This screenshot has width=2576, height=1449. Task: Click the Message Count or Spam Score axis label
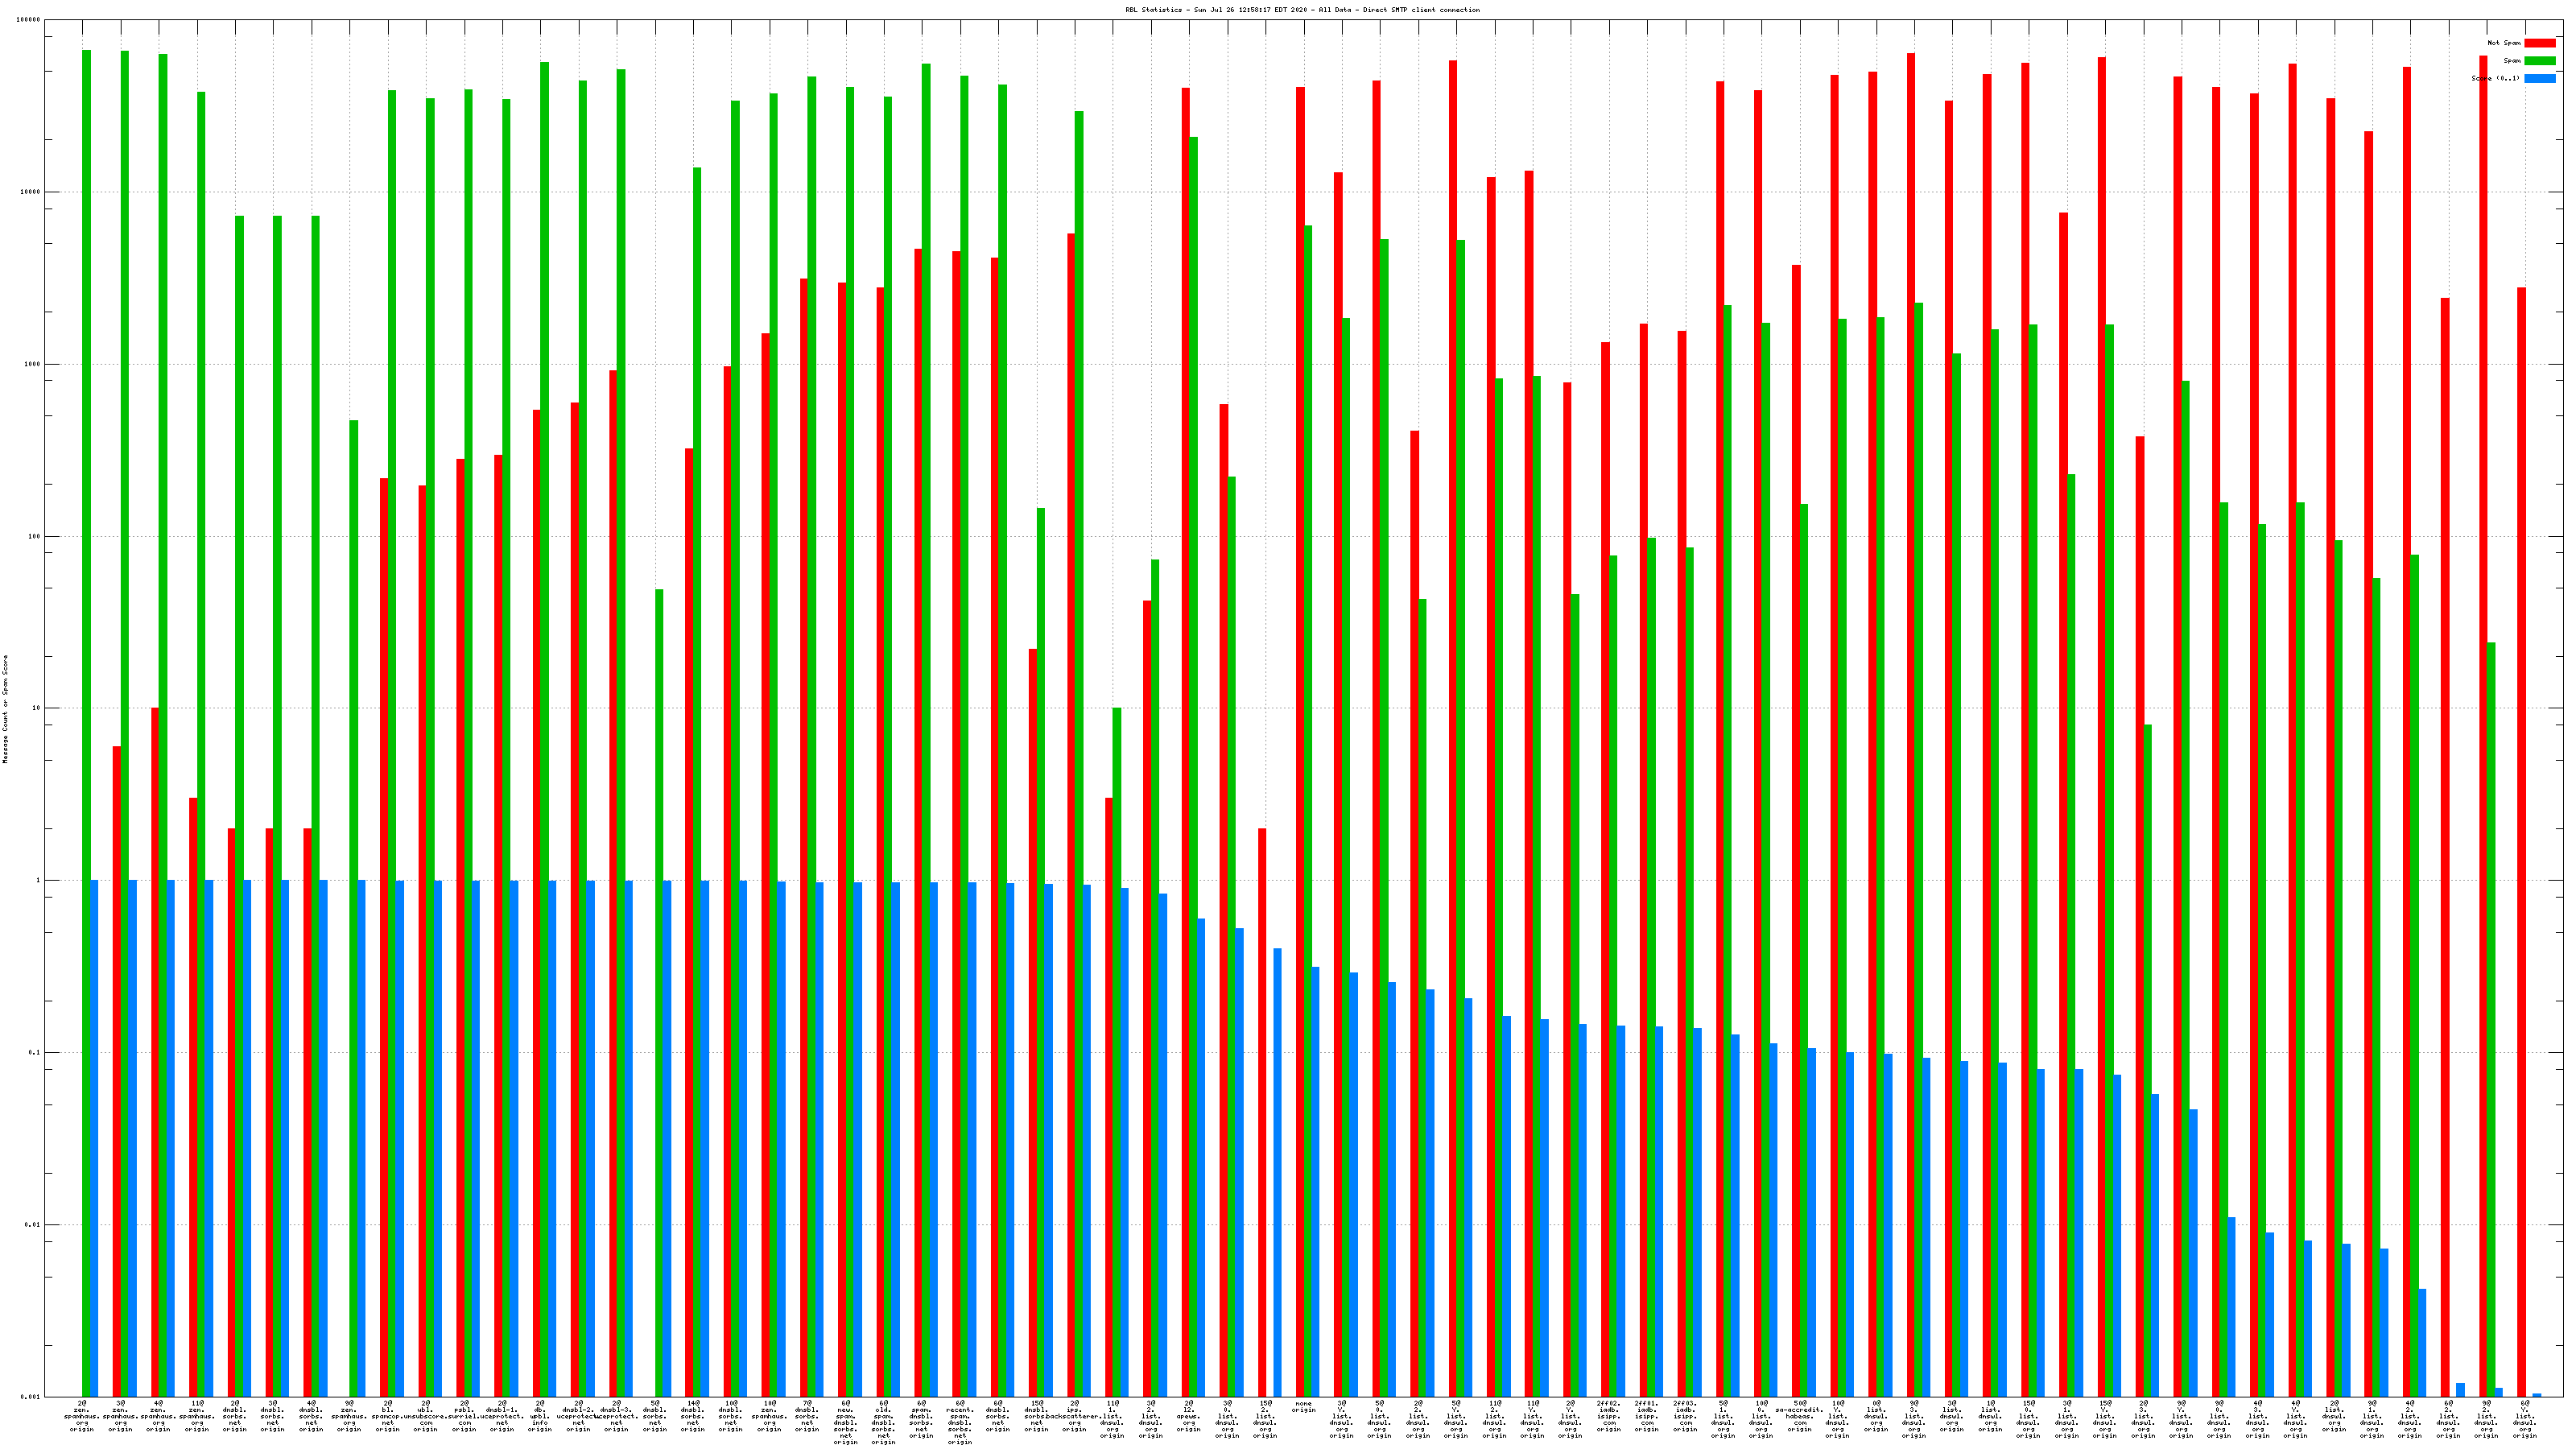pos(5,709)
